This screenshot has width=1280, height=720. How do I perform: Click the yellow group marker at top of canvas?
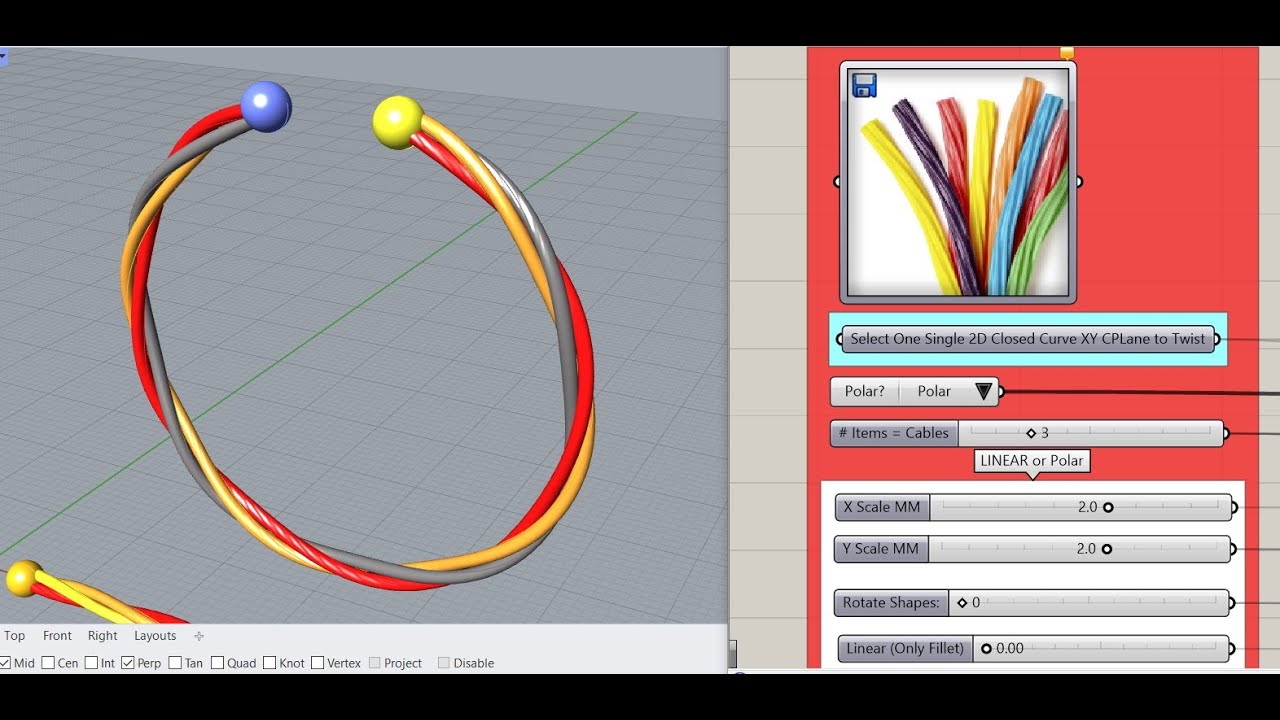[x=1067, y=53]
